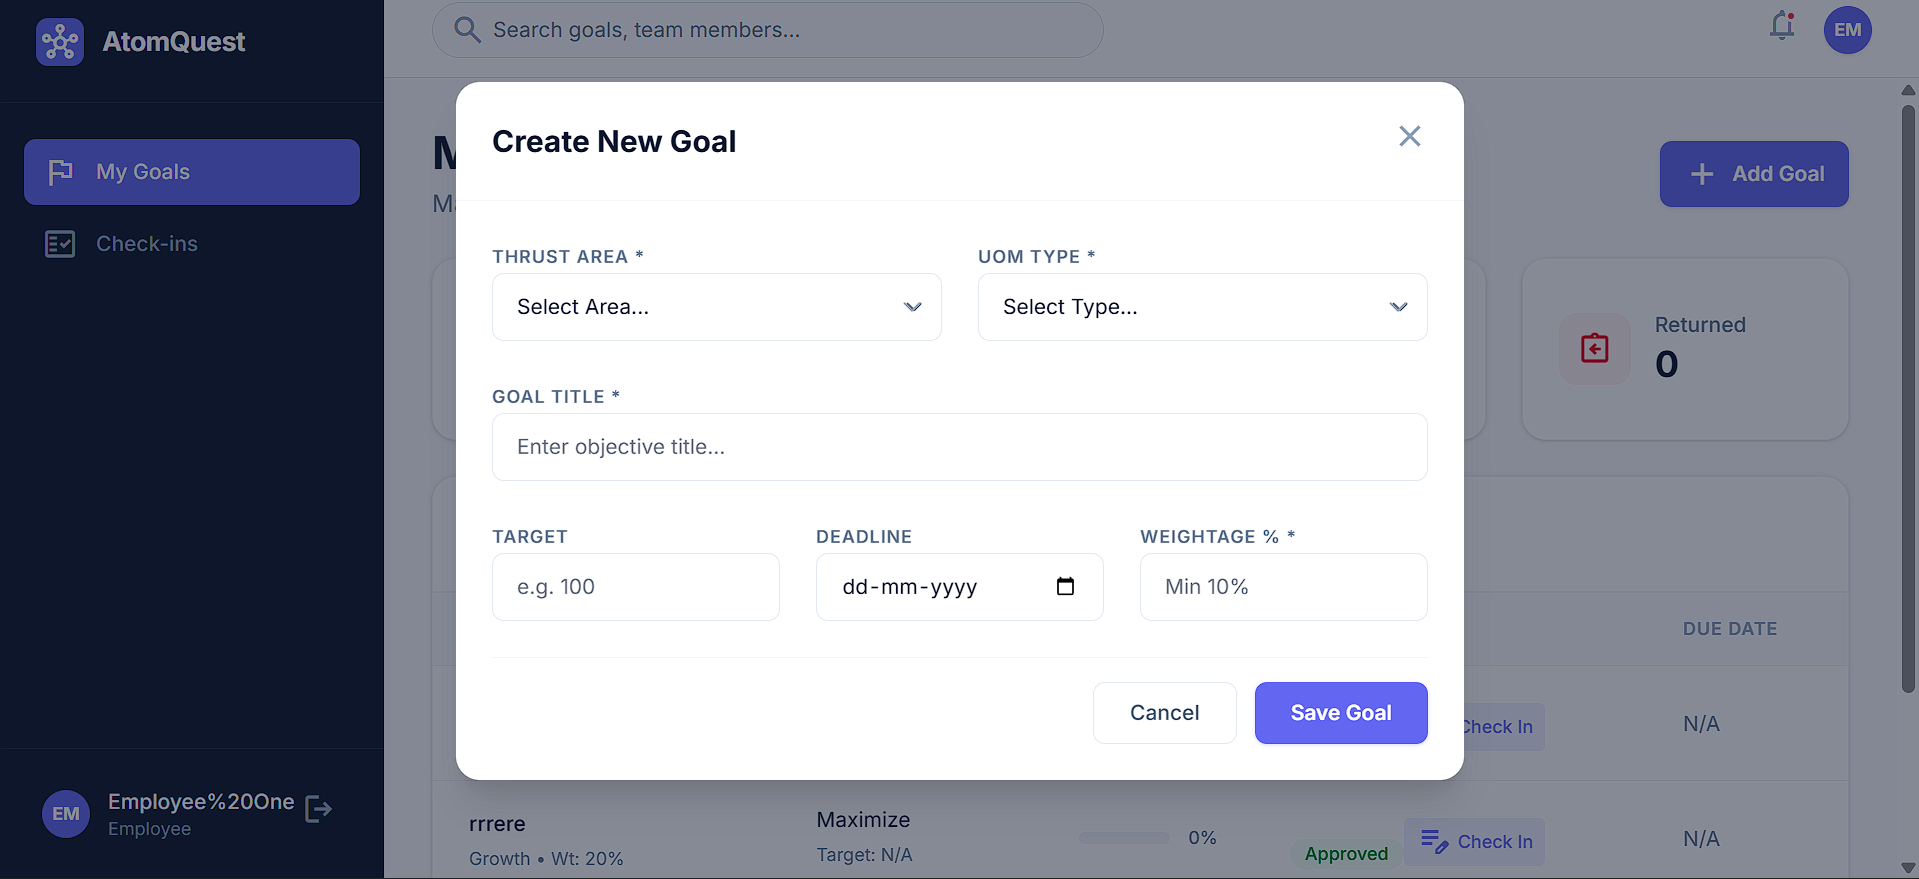Click the page vertical scrollbar
The height and width of the screenshot is (879, 1919).
(1908, 398)
